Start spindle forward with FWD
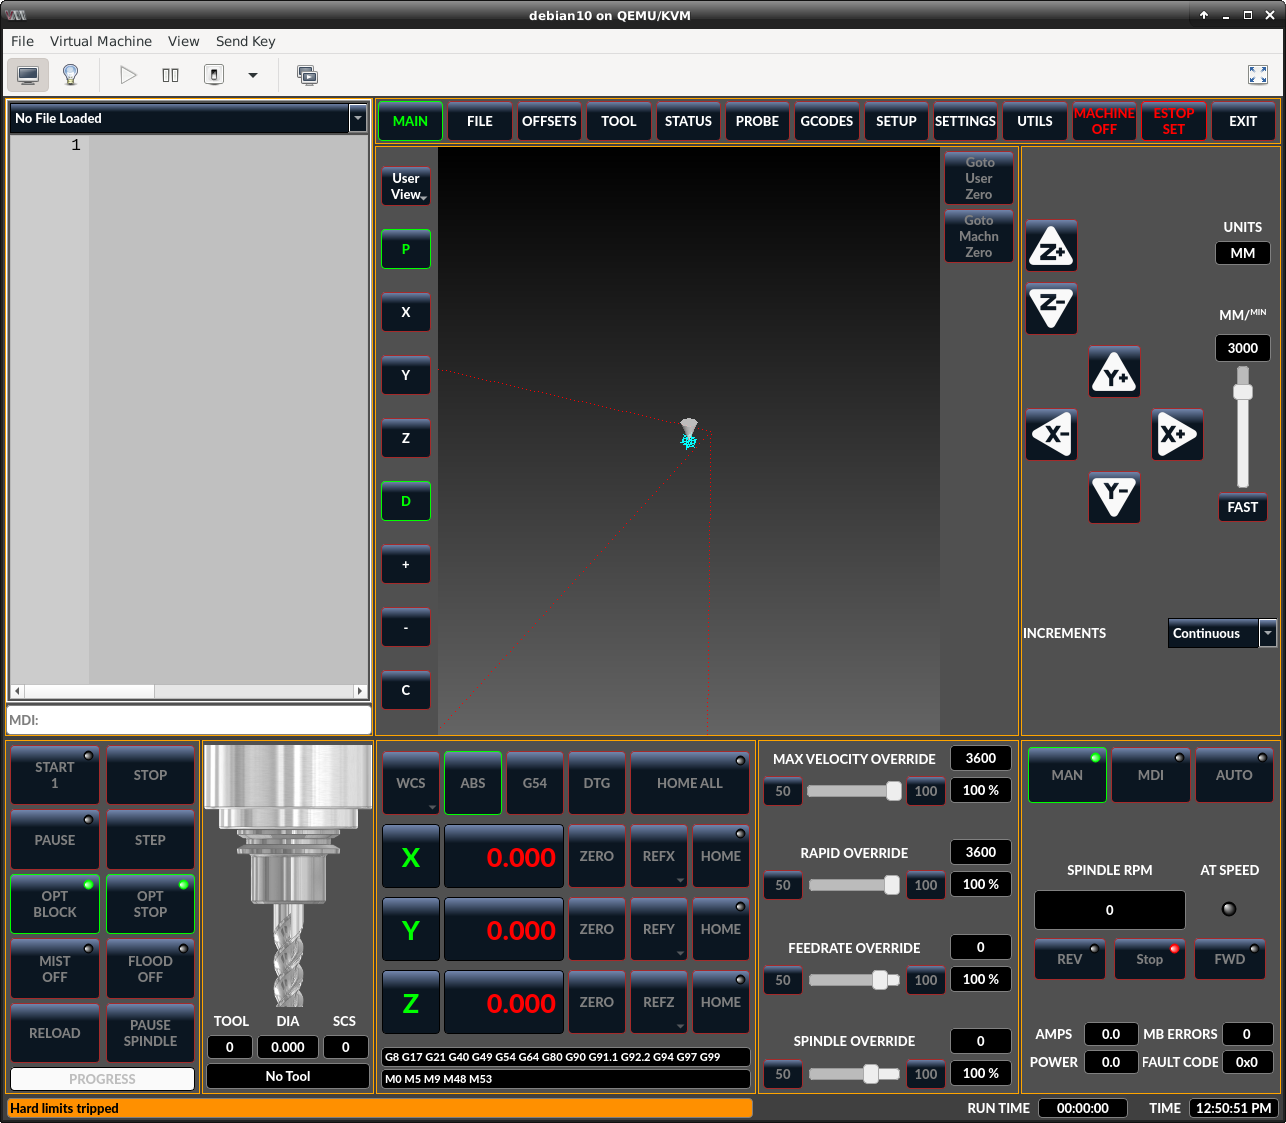The image size is (1286, 1123). click(x=1229, y=959)
